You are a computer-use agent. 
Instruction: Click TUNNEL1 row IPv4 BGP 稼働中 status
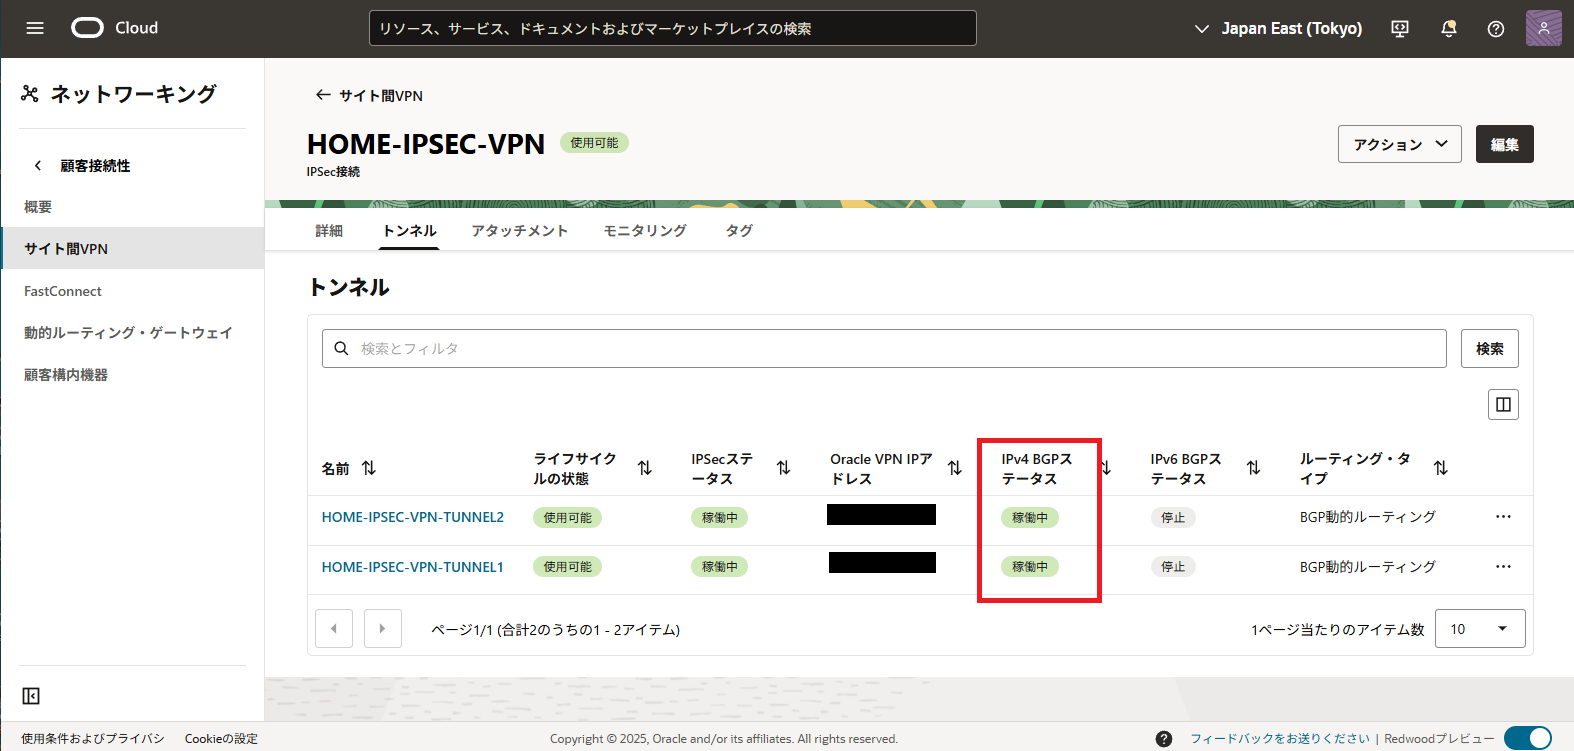coord(1030,567)
